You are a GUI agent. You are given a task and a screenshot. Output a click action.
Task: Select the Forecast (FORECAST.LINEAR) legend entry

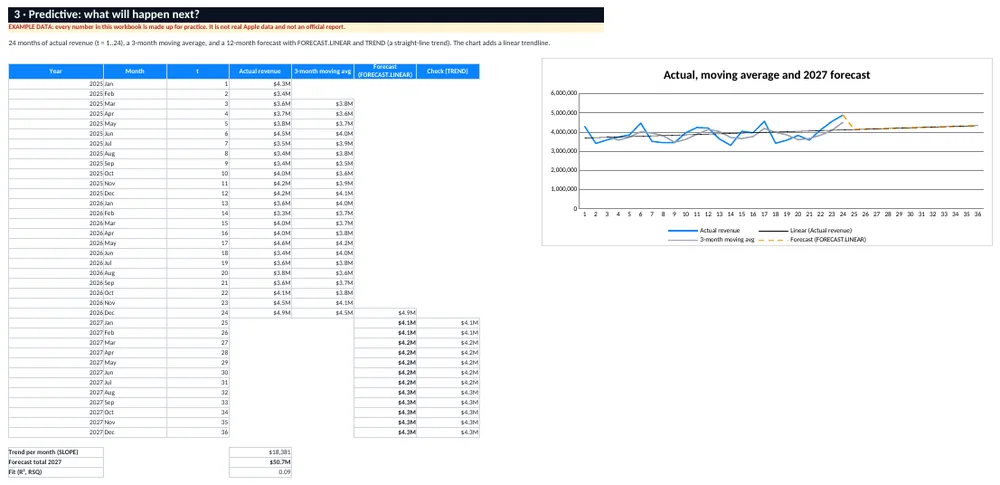811,239
